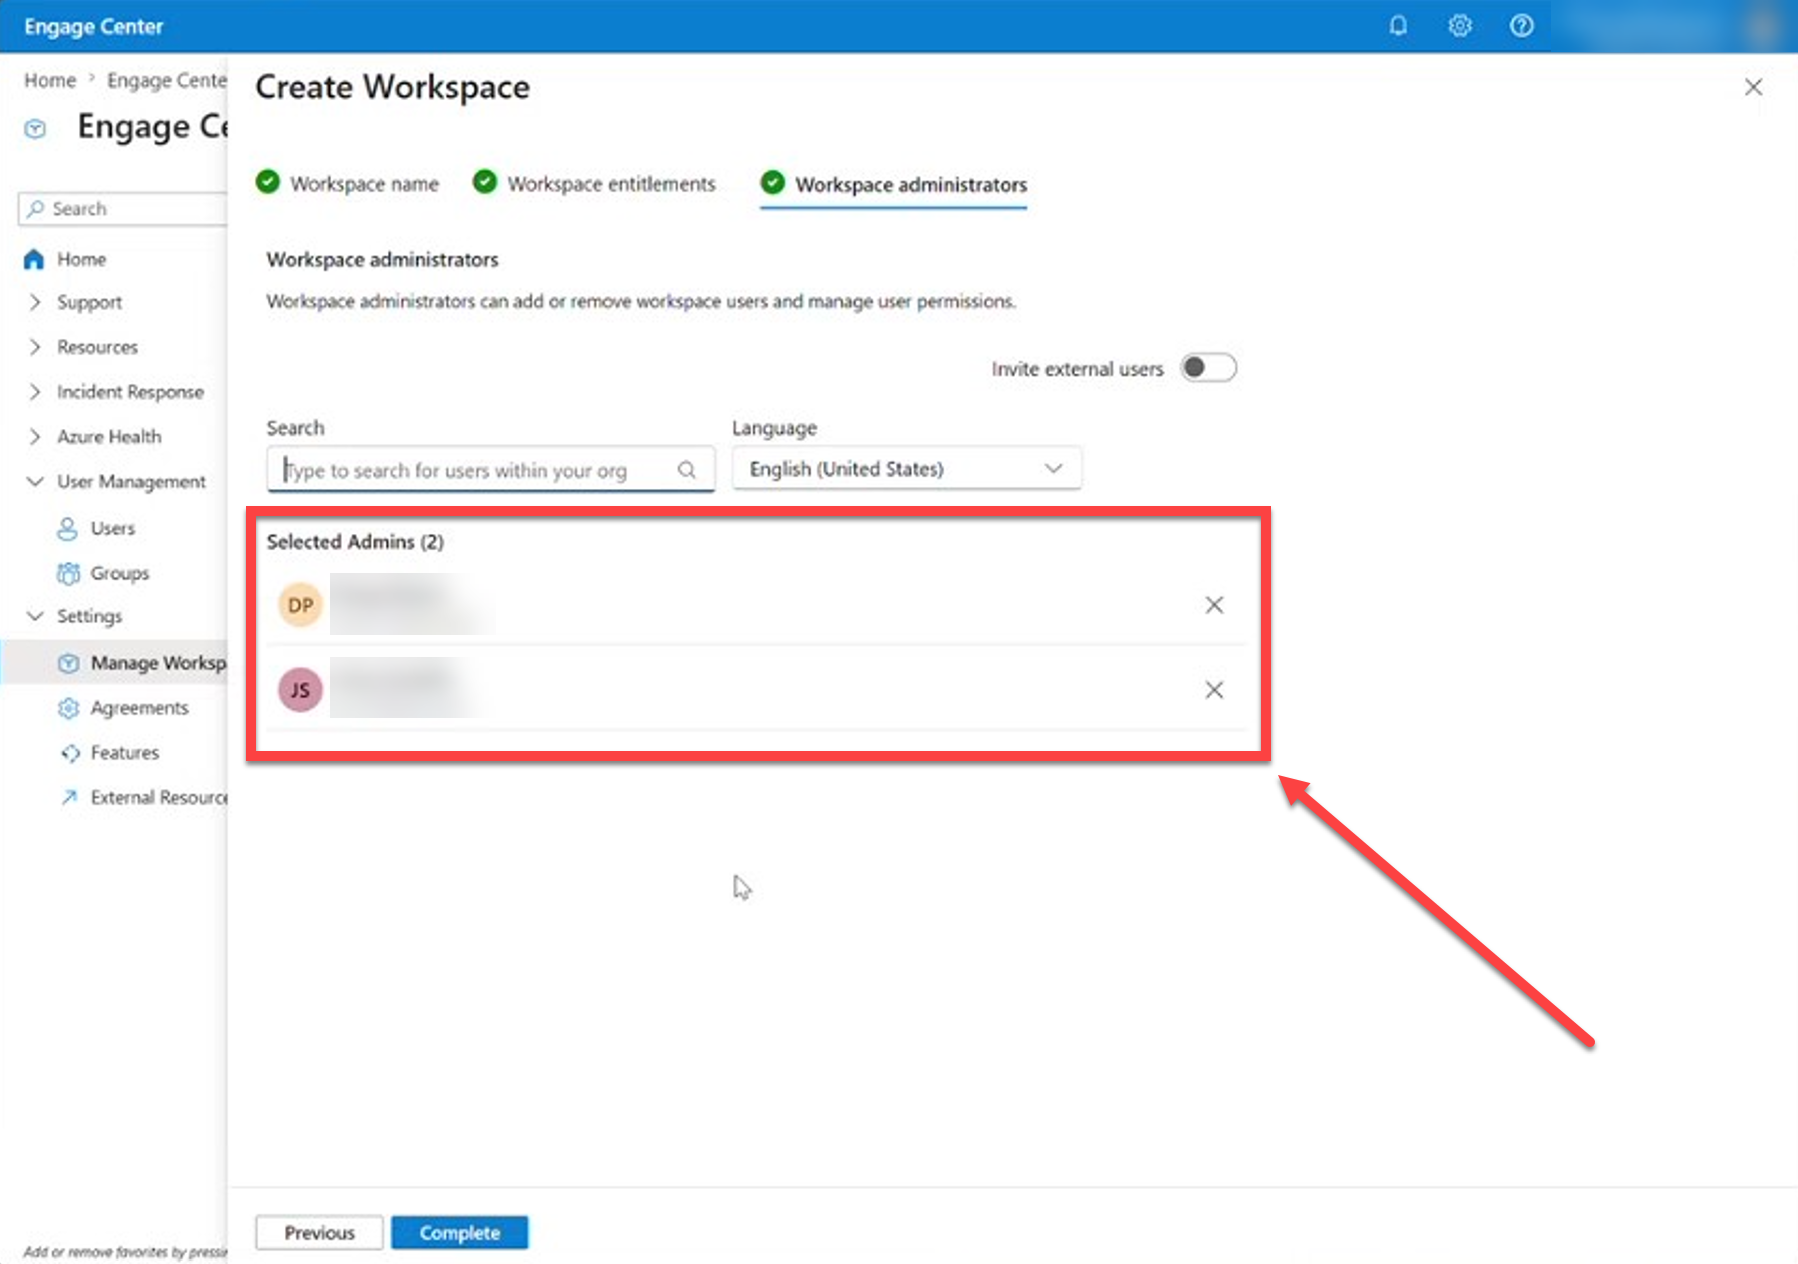This screenshot has width=1798, height=1264.
Task: Click the Features code icon
Action: 69,753
